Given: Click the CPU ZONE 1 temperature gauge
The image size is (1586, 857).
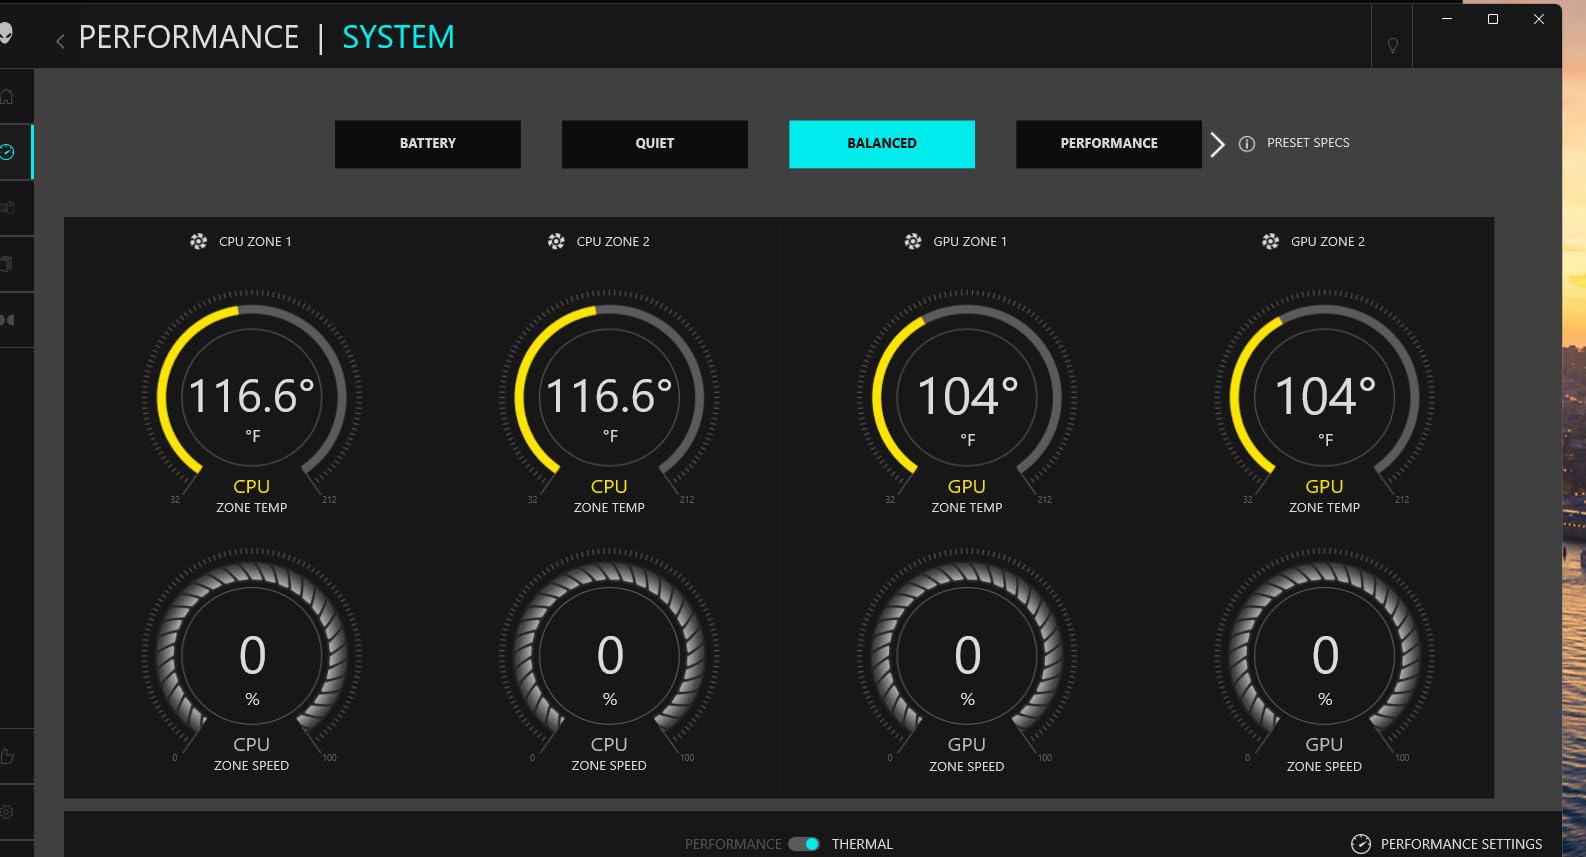Looking at the screenshot, I should pyautogui.click(x=252, y=398).
